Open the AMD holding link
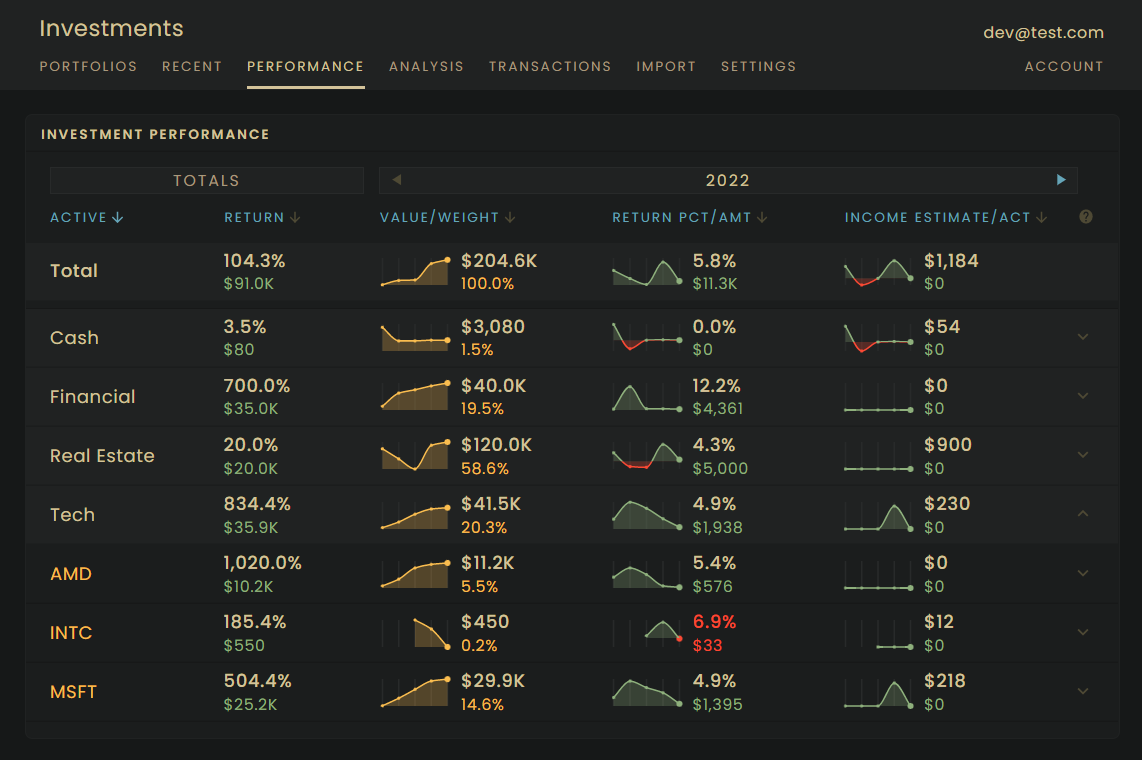The width and height of the screenshot is (1142, 760). (x=71, y=574)
